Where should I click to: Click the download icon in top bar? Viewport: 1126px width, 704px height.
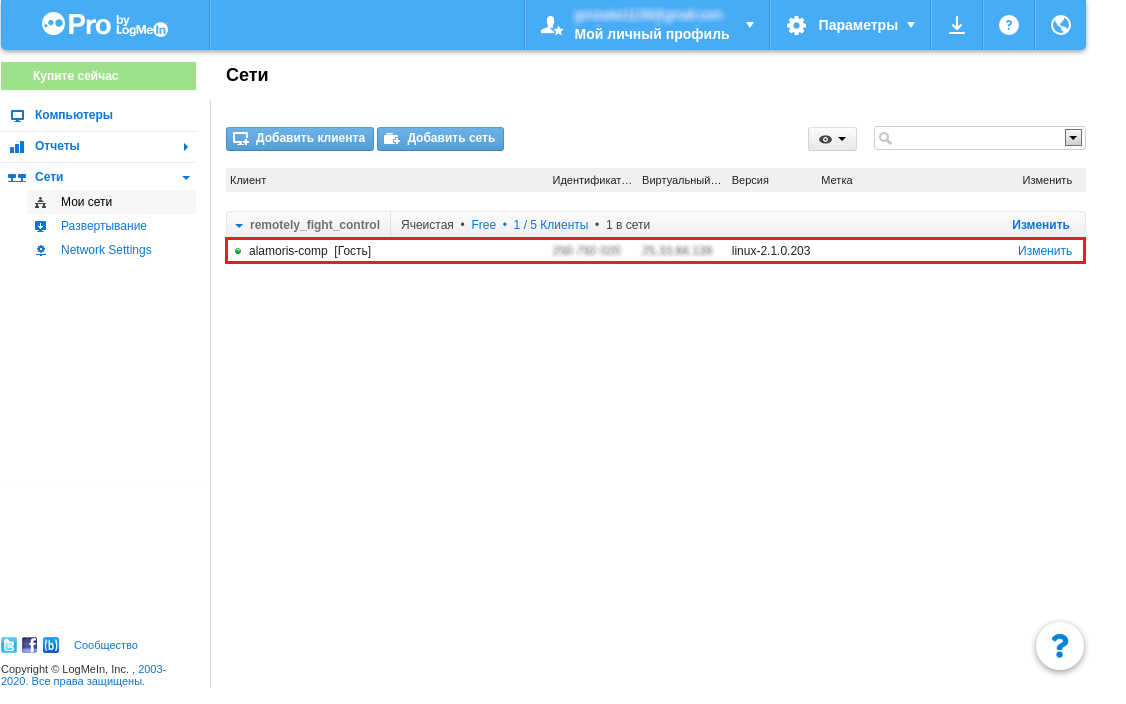[x=957, y=25]
